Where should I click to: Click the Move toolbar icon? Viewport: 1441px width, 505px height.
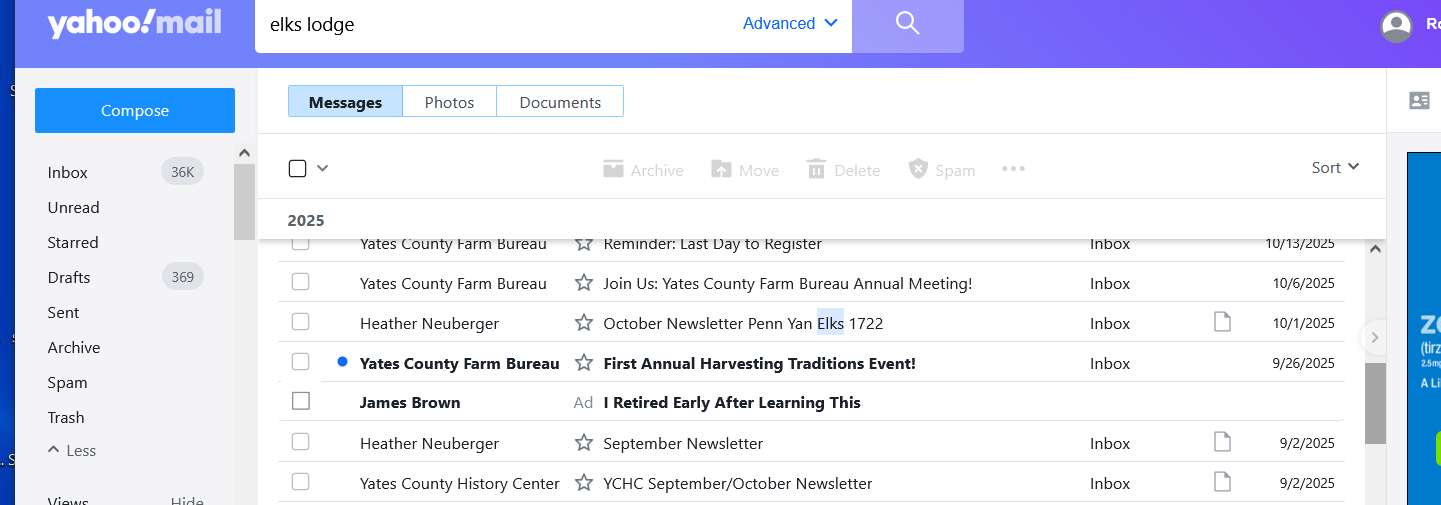[x=721, y=169]
